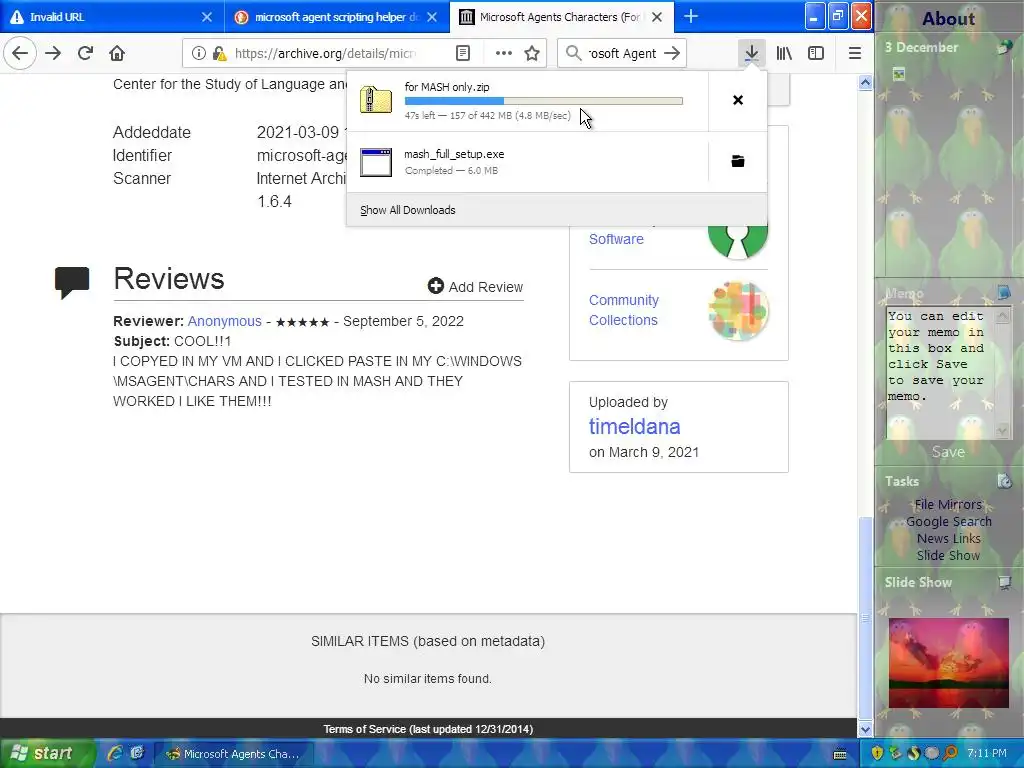Click the Reviews speech bubble icon
Screen dimensions: 1024x768
(72, 282)
